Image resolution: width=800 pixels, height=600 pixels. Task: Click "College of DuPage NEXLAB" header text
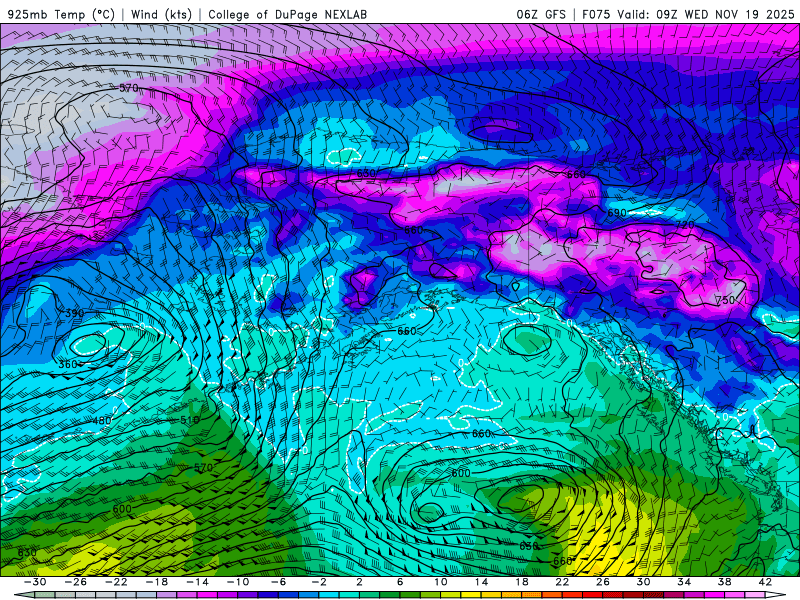[287, 14]
